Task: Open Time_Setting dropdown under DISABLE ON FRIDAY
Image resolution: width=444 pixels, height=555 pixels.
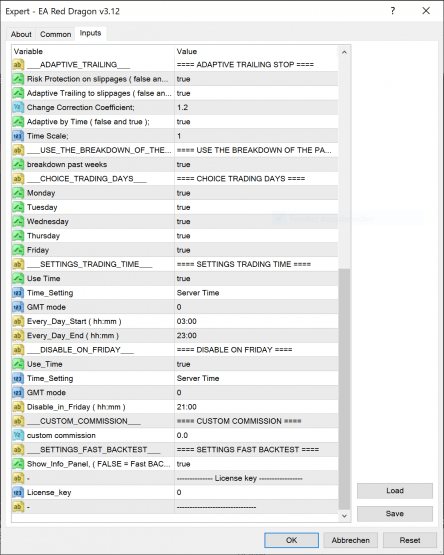Action: 256,378
